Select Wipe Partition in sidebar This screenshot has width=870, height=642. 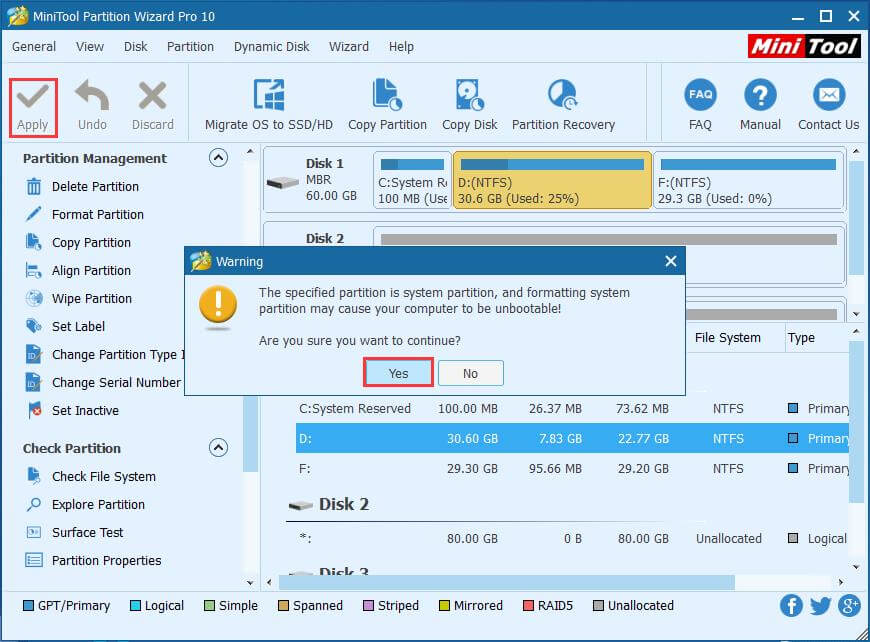[x=91, y=298]
